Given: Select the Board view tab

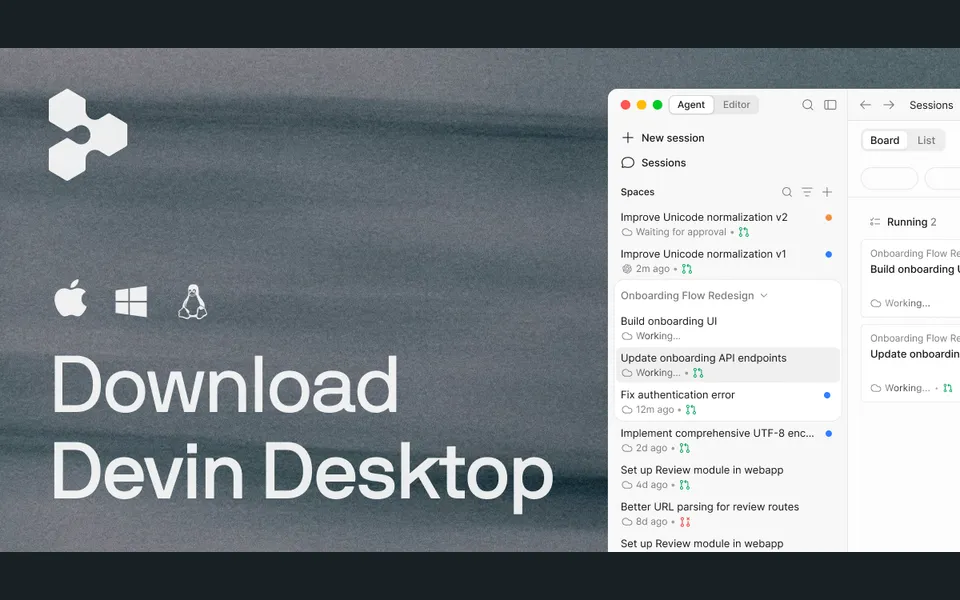Looking at the screenshot, I should tap(885, 140).
